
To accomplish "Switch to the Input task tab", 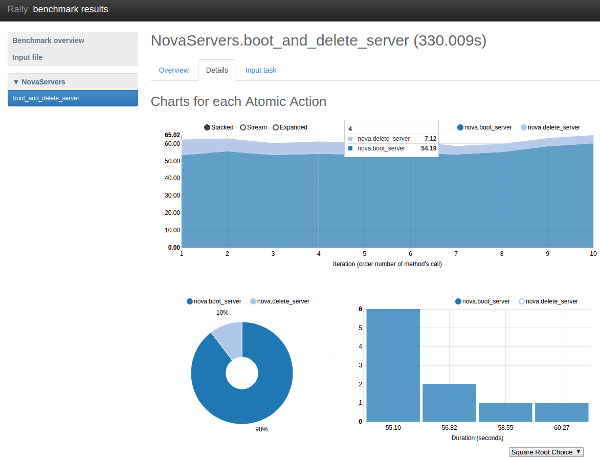I will click(x=260, y=70).
